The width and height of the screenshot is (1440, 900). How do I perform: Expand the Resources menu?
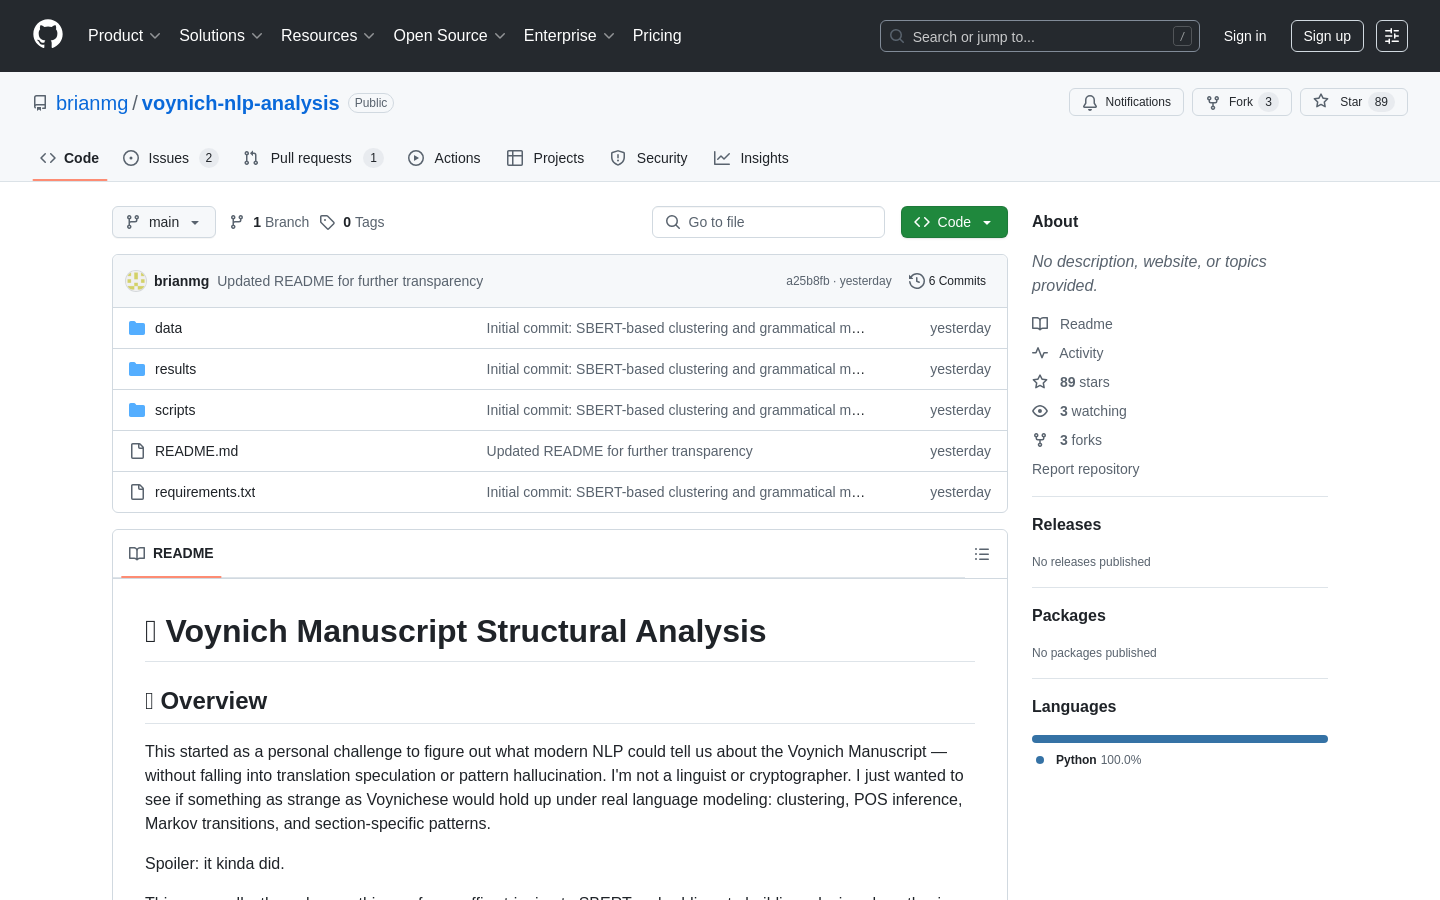[328, 35]
